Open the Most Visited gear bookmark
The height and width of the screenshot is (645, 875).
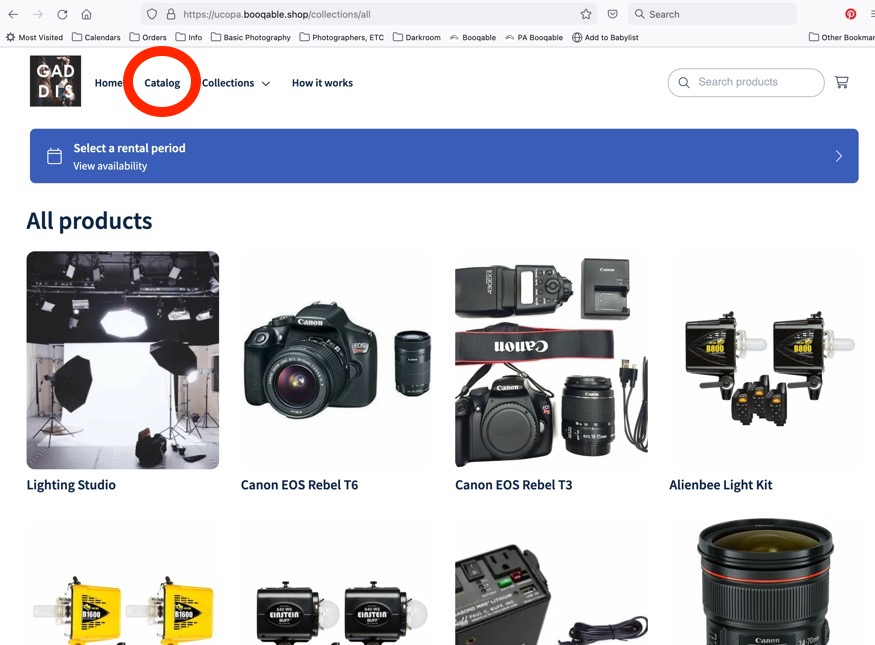pos(35,37)
